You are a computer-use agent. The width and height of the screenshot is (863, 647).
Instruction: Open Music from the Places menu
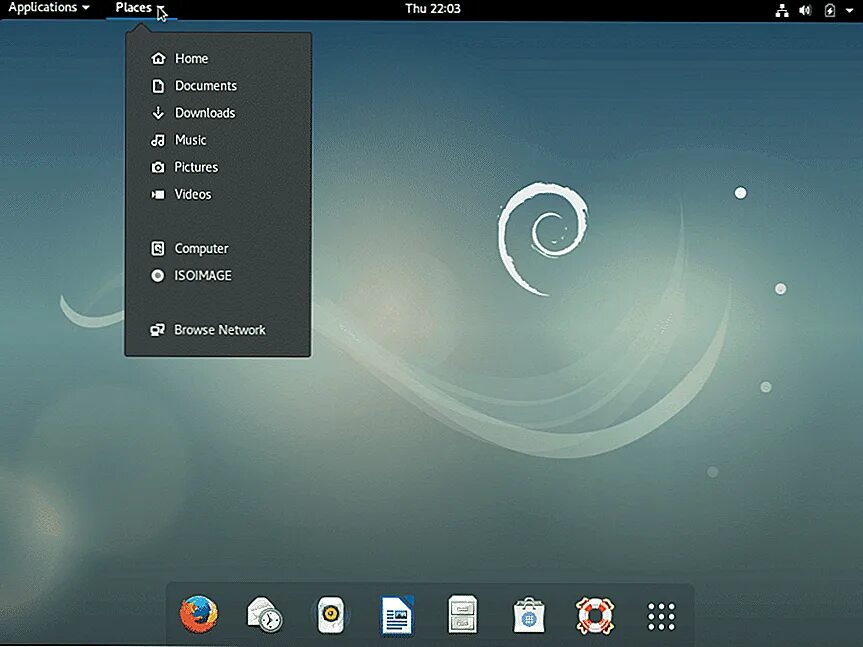(218, 140)
